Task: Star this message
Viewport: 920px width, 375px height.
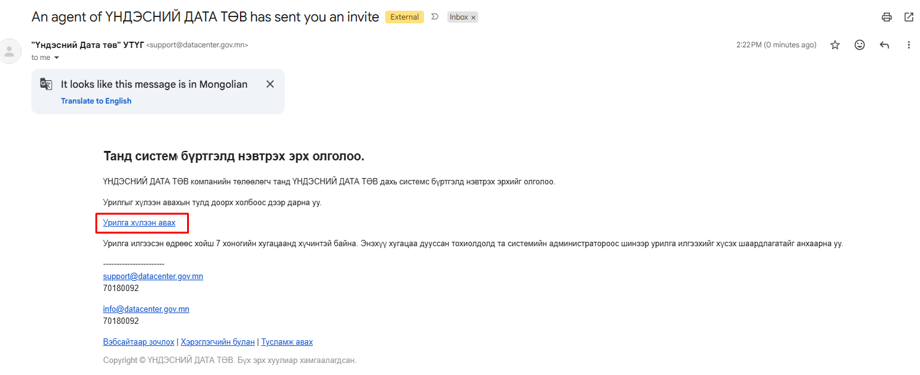Action: (x=835, y=45)
